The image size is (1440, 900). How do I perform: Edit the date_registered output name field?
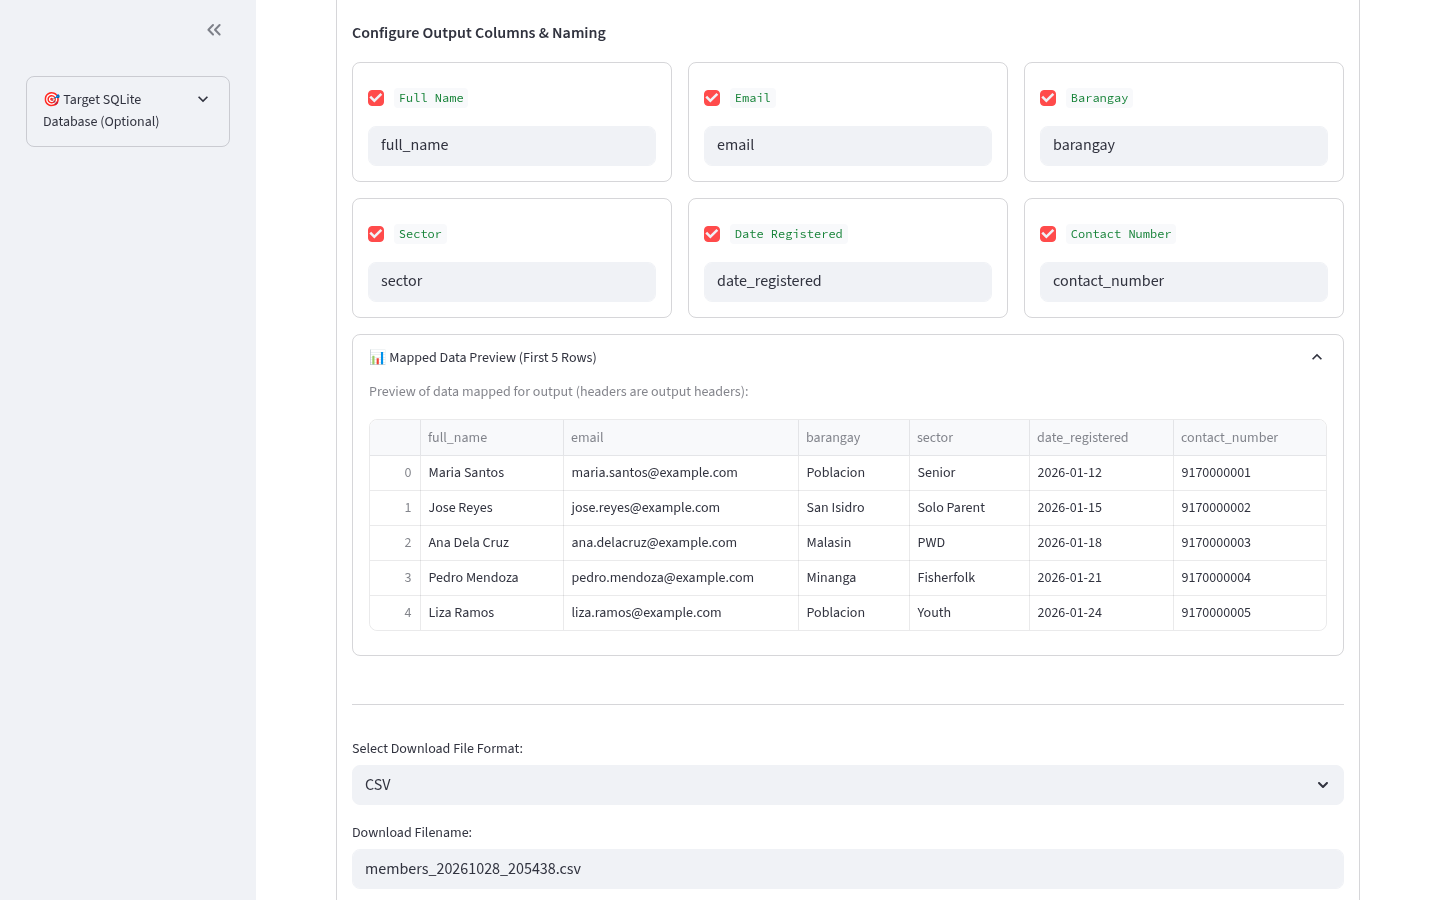pos(848,282)
